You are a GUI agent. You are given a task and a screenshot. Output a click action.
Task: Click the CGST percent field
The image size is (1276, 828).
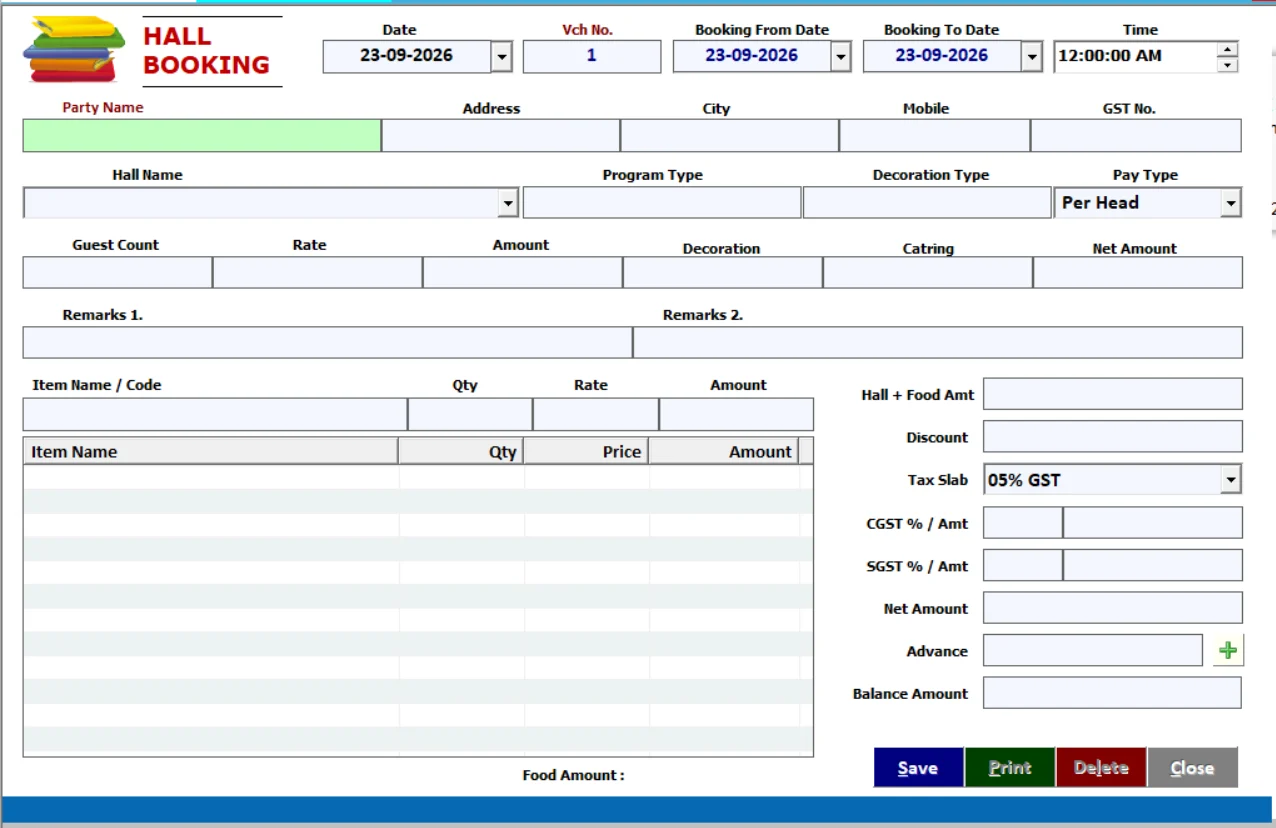point(1022,523)
